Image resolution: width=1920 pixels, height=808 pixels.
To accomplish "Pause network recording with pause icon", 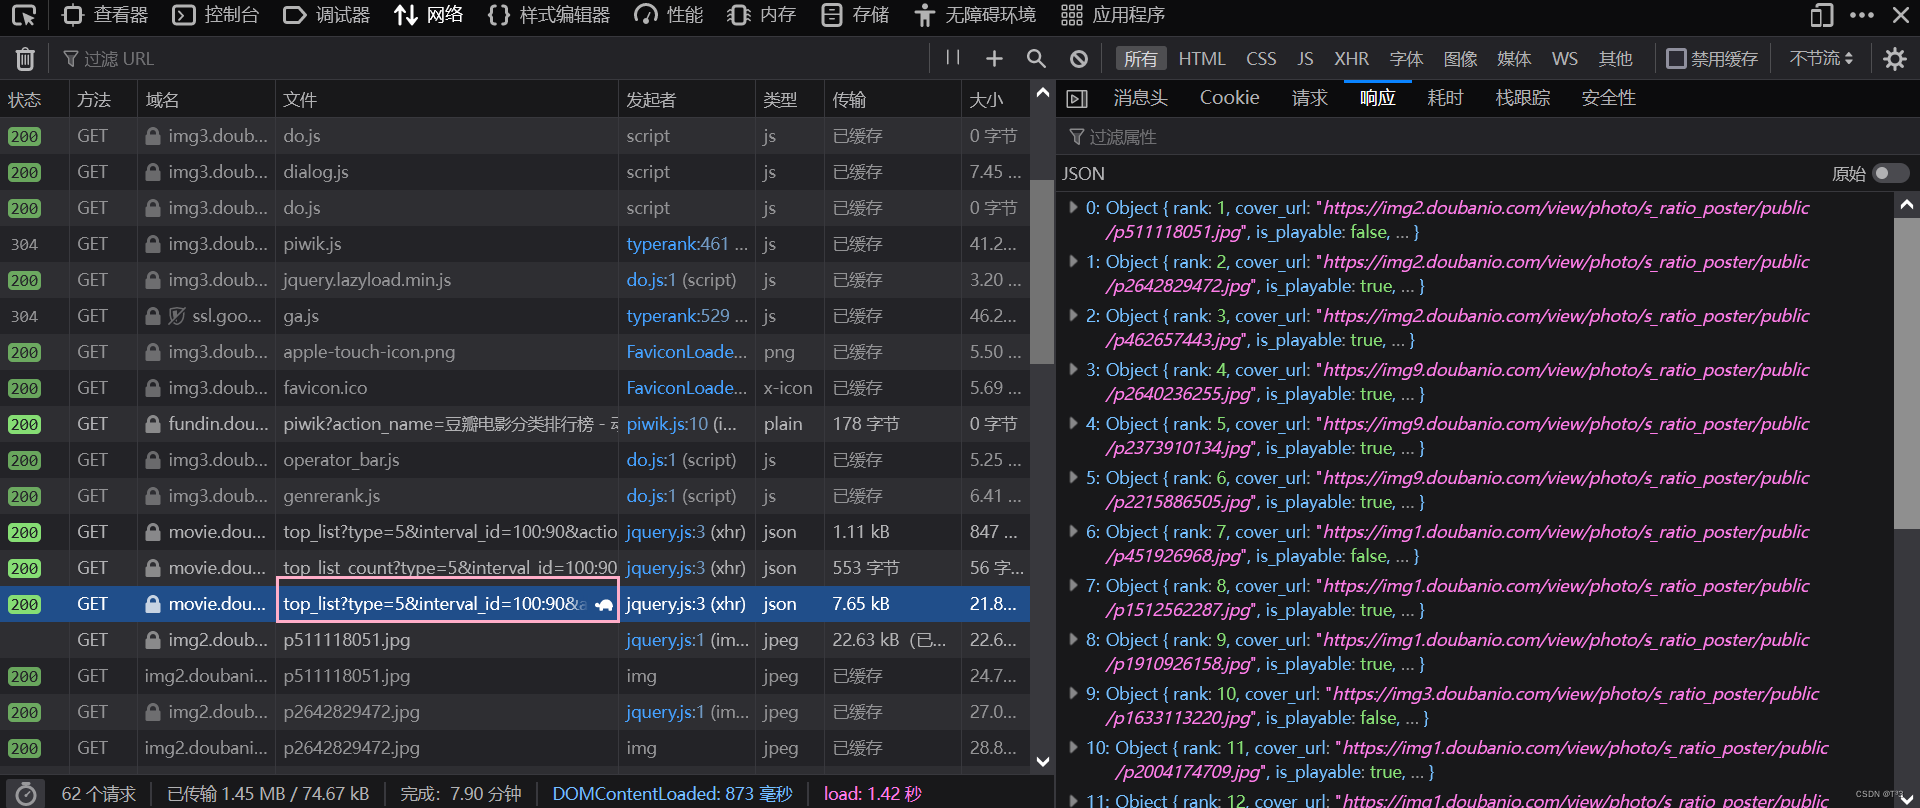I will [953, 58].
